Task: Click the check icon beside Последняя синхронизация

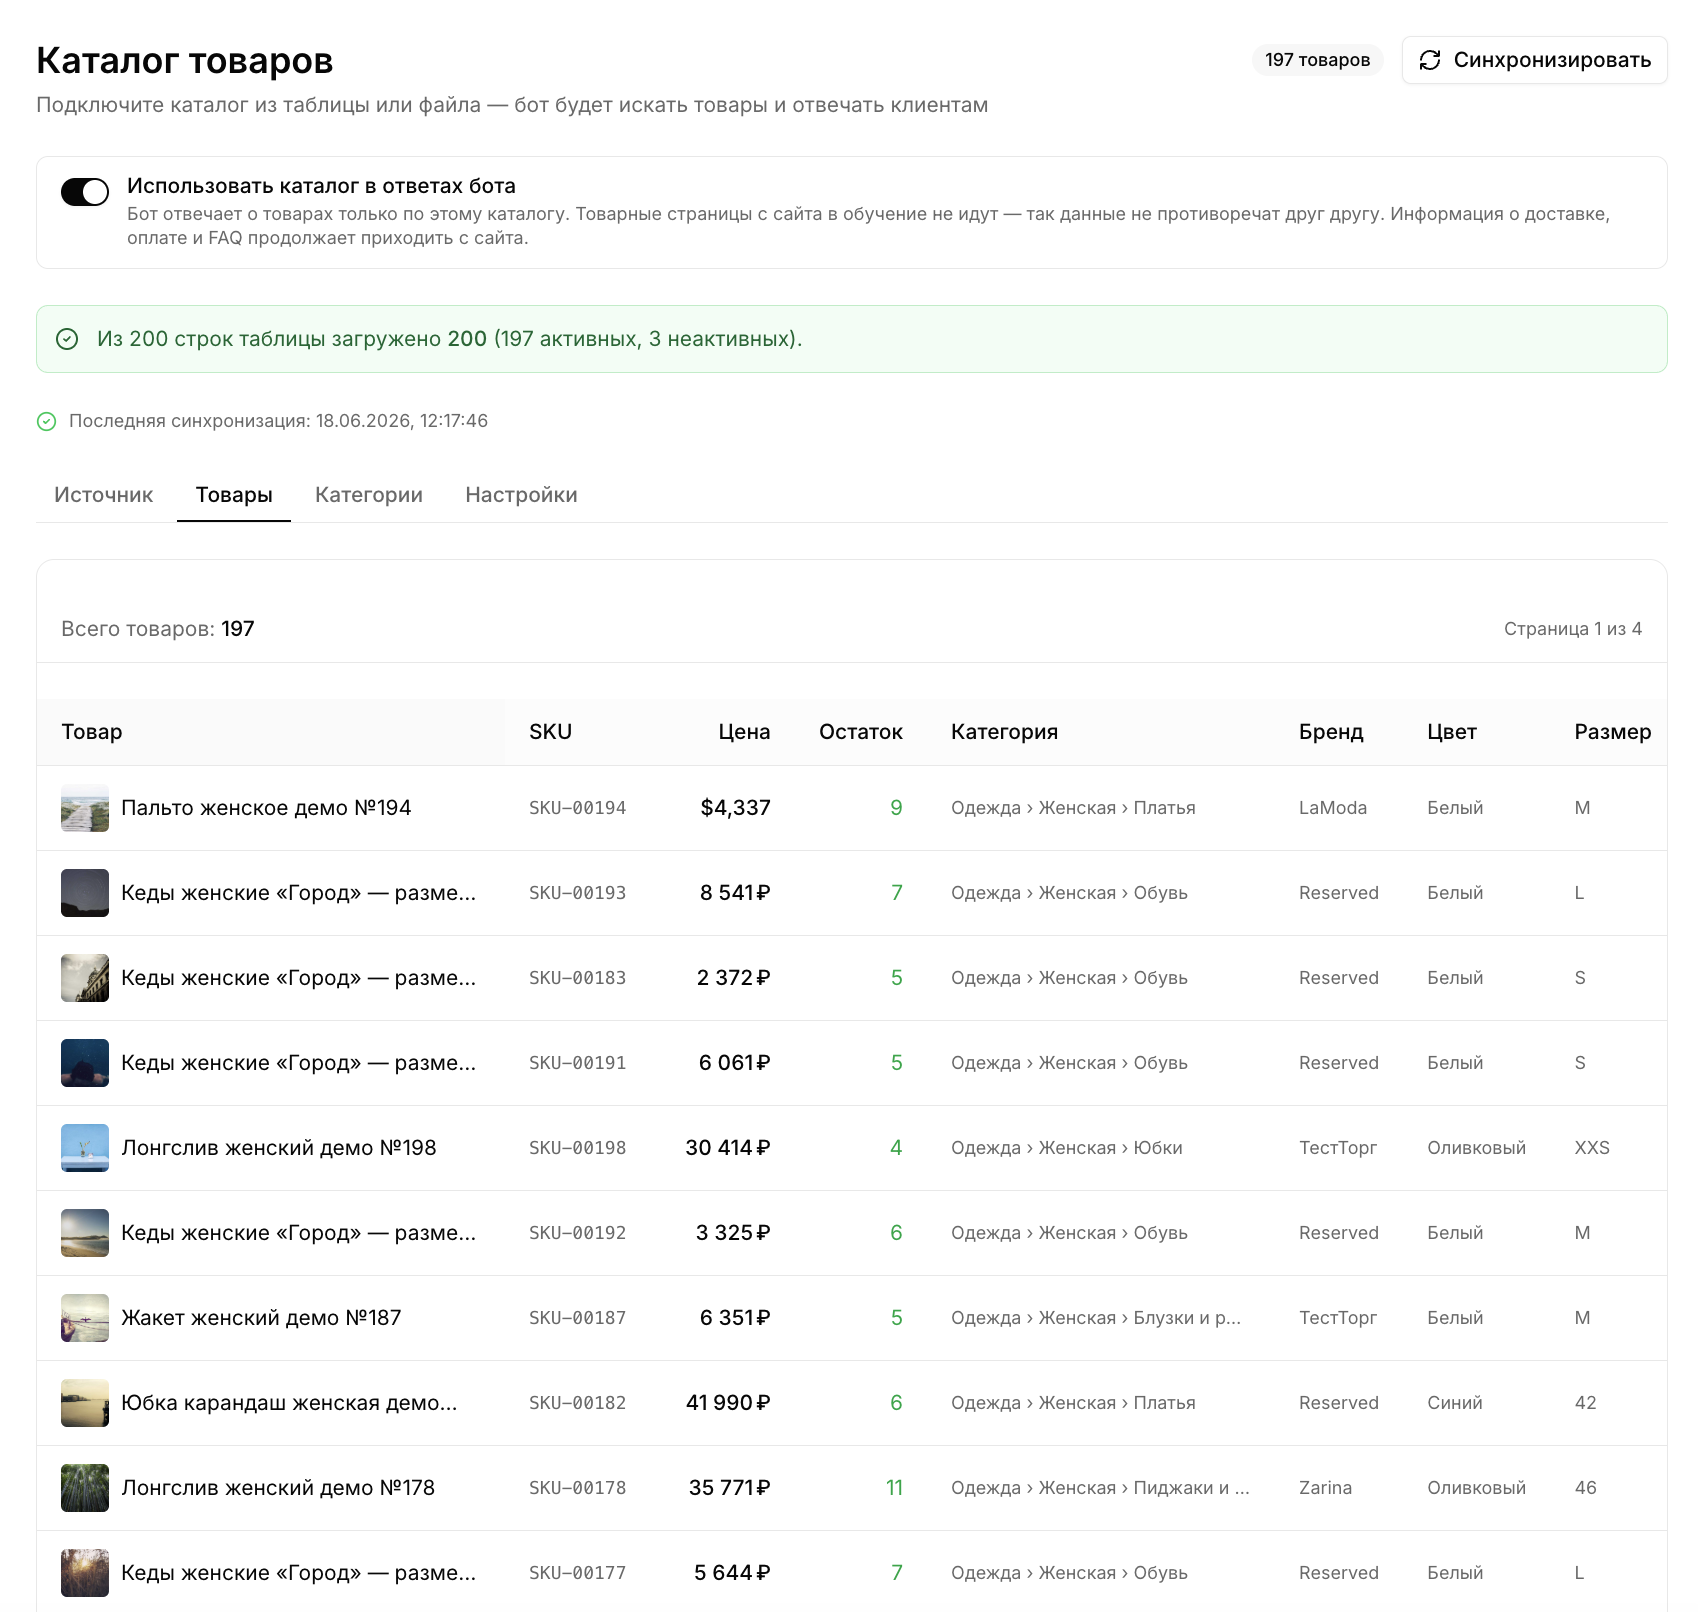Action: 46,421
